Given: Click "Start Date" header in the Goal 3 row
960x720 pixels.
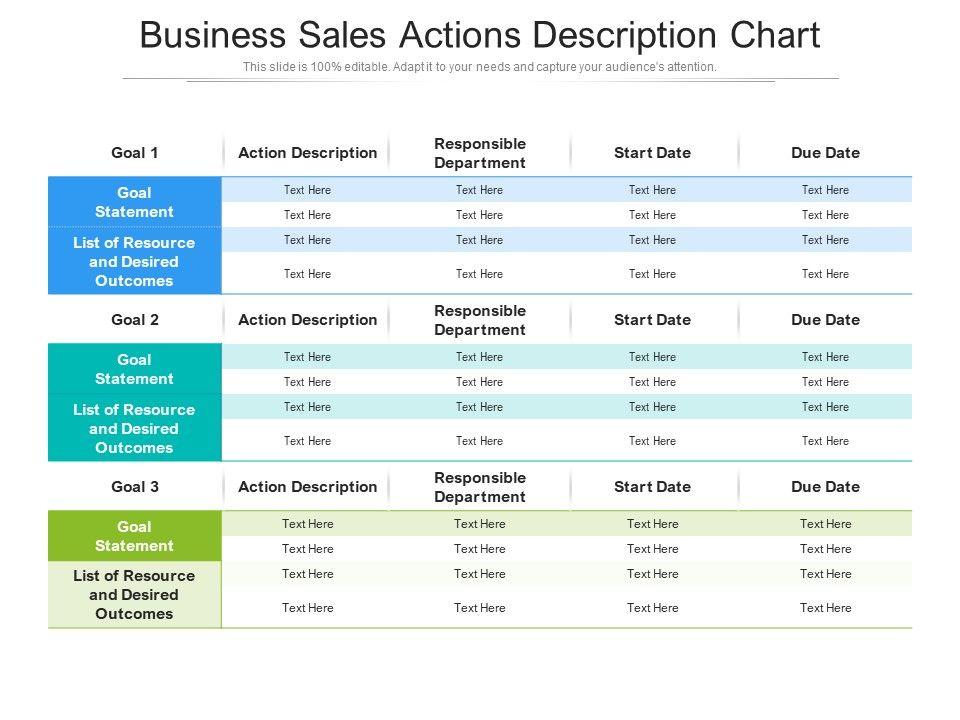Looking at the screenshot, I should coord(653,487).
